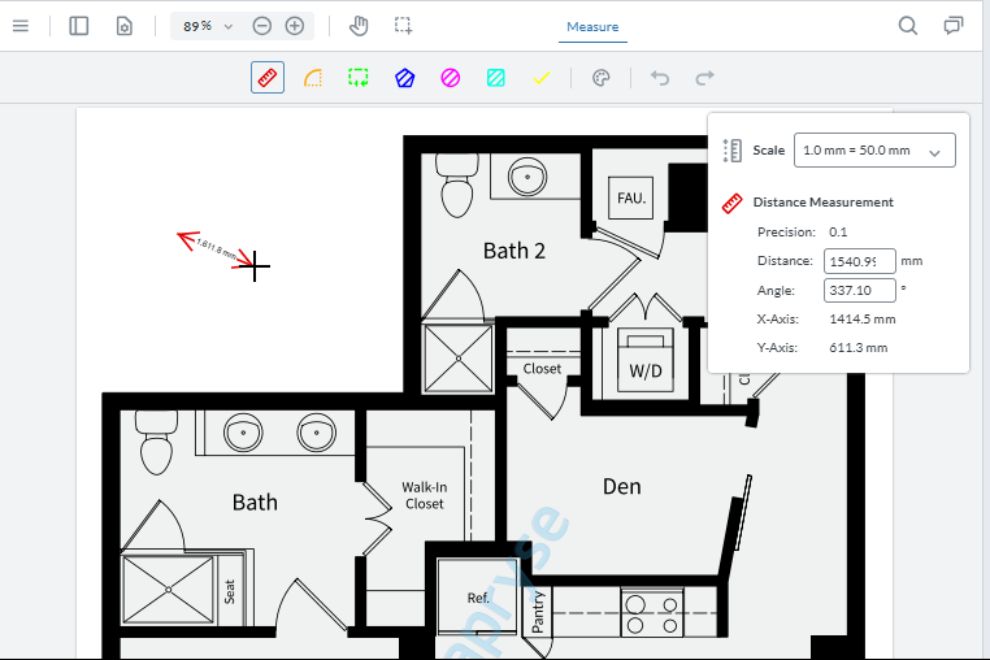Open the search panel
The width and height of the screenshot is (990, 660).
click(x=908, y=26)
